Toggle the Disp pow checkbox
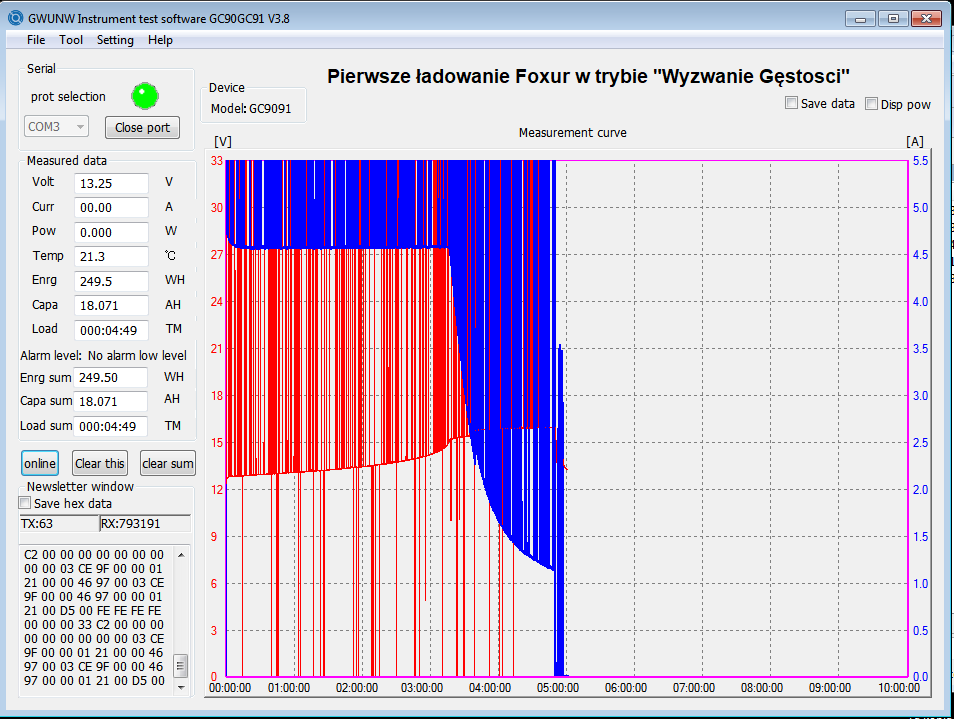Image resolution: width=954 pixels, height=719 pixels. click(871, 103)
